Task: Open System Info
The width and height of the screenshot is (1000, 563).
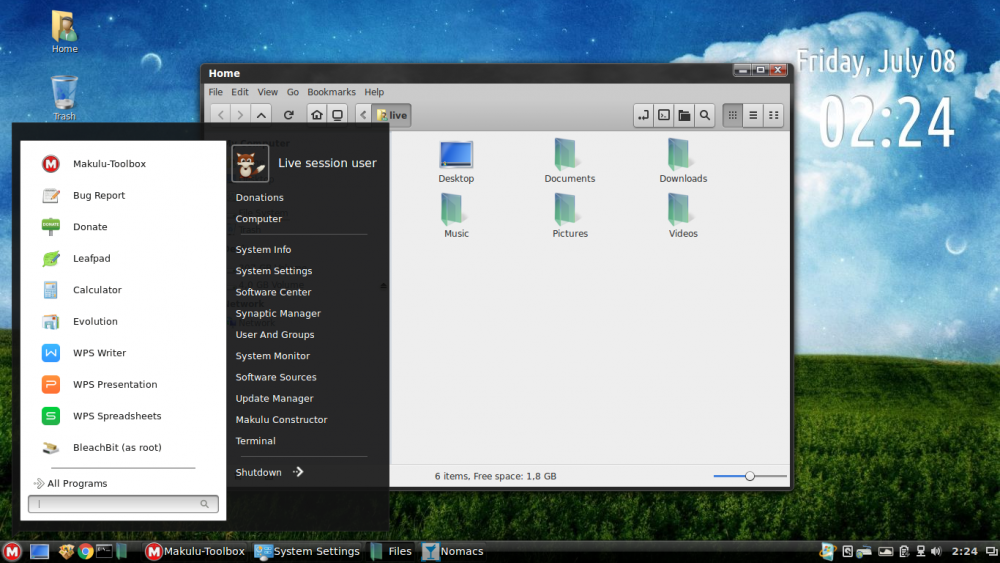Action: [x=263, y=250]
